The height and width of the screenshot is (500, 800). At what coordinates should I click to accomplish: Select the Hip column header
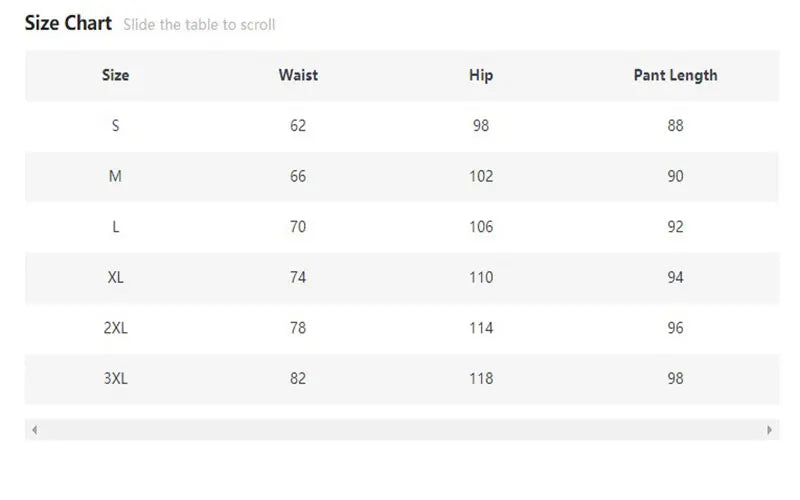pos(481,76)
